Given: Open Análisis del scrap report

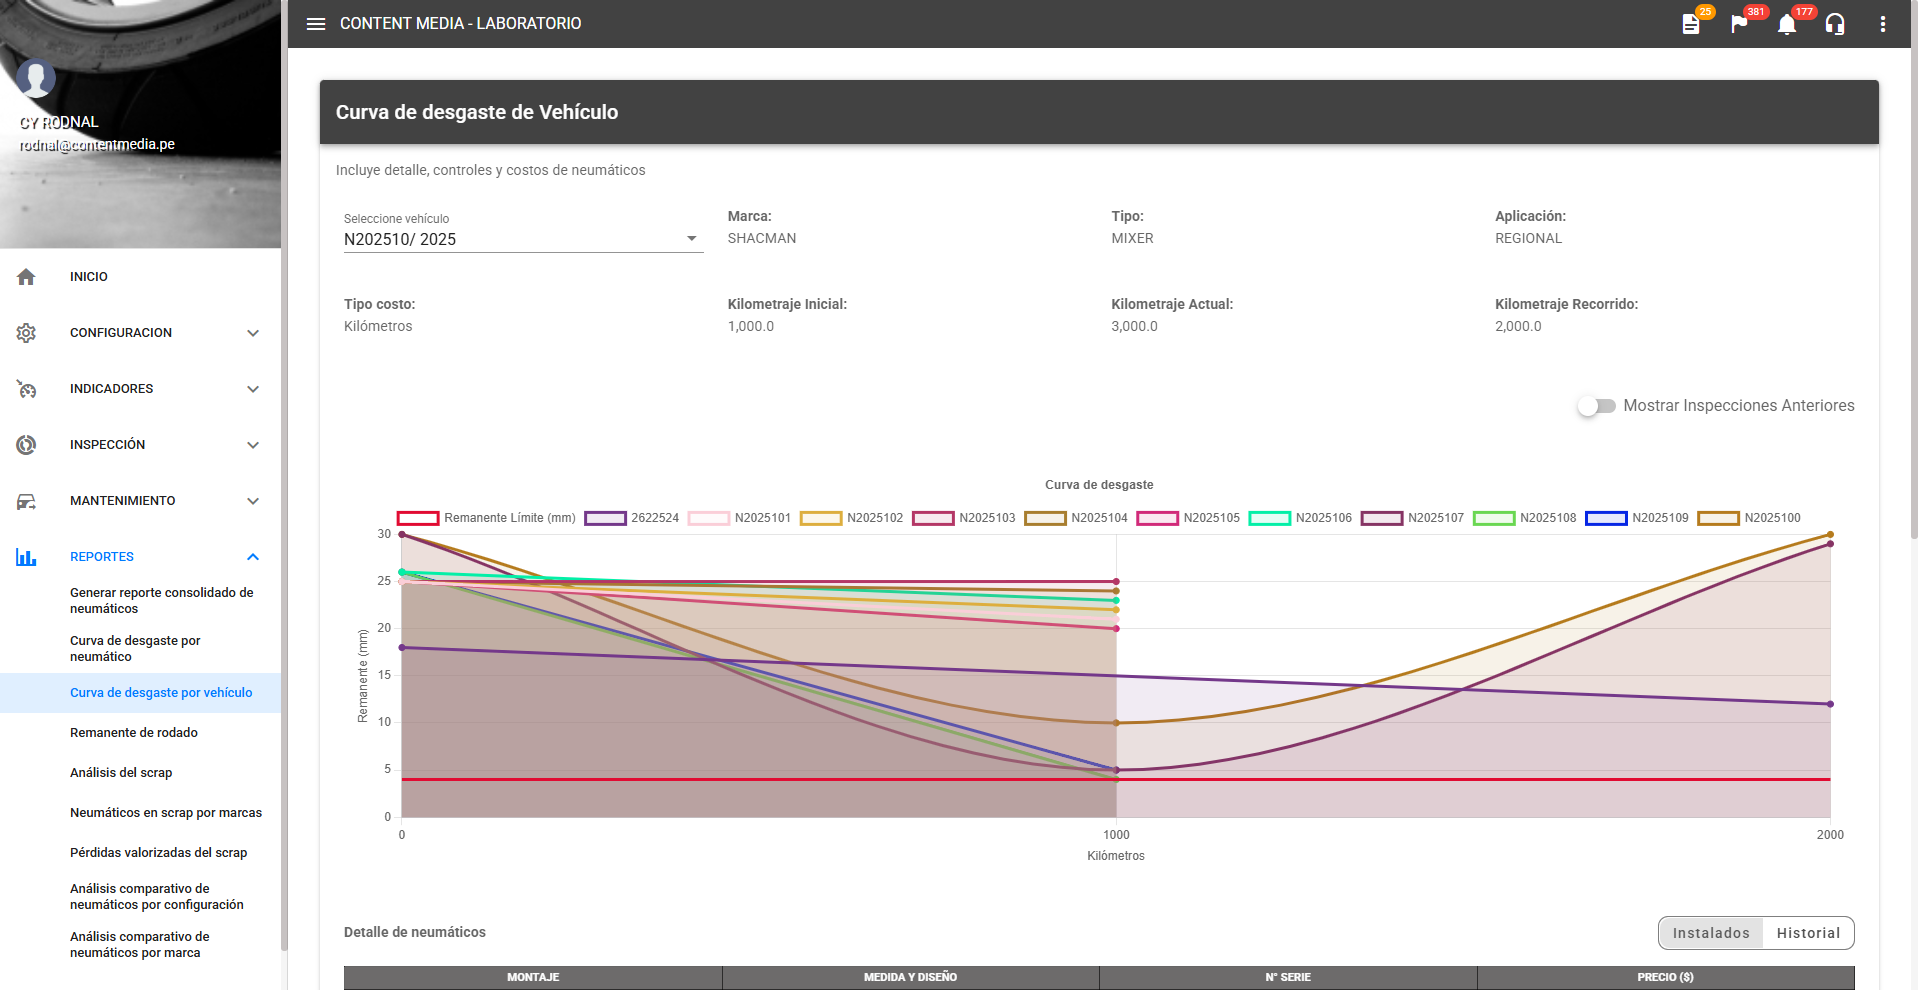Looking at the screenshot, I should tap(121, 773).
